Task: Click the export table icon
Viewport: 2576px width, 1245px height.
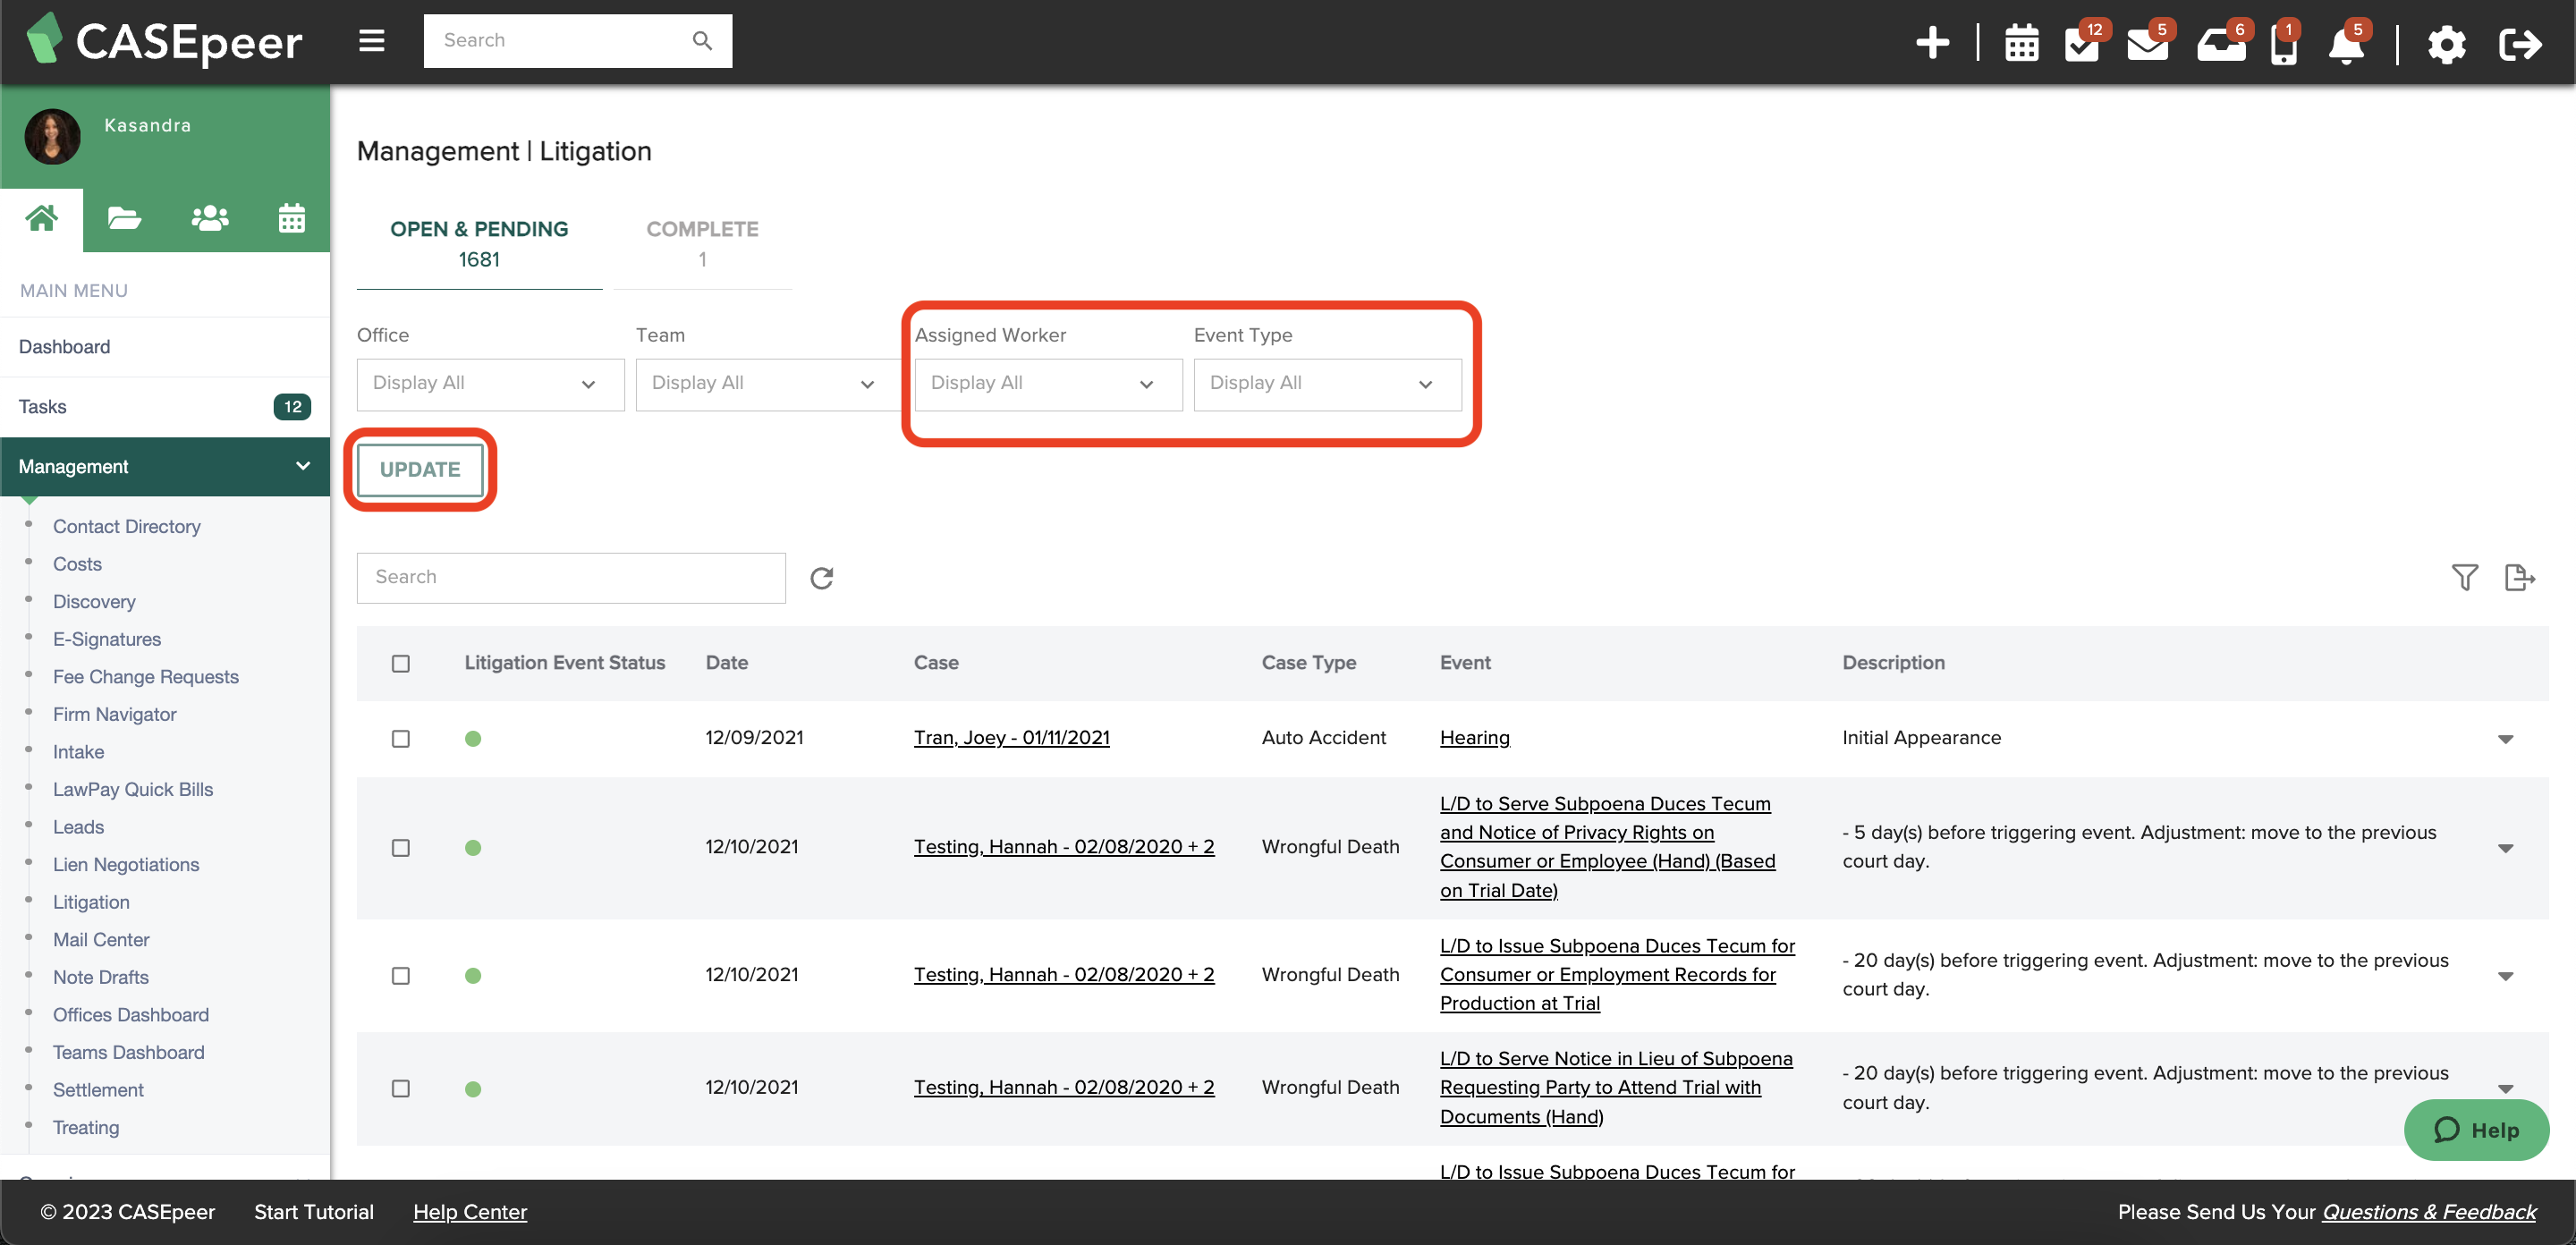Action: pyautogui.click(x=2519, y=577)
